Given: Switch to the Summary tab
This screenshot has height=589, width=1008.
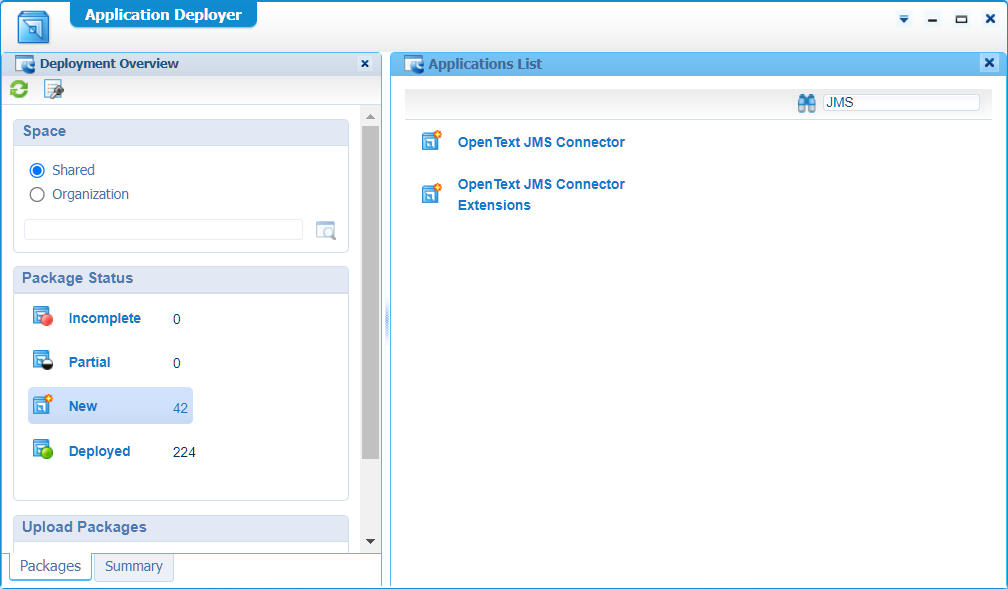Looking at the screenshot, I should point(133,566).
